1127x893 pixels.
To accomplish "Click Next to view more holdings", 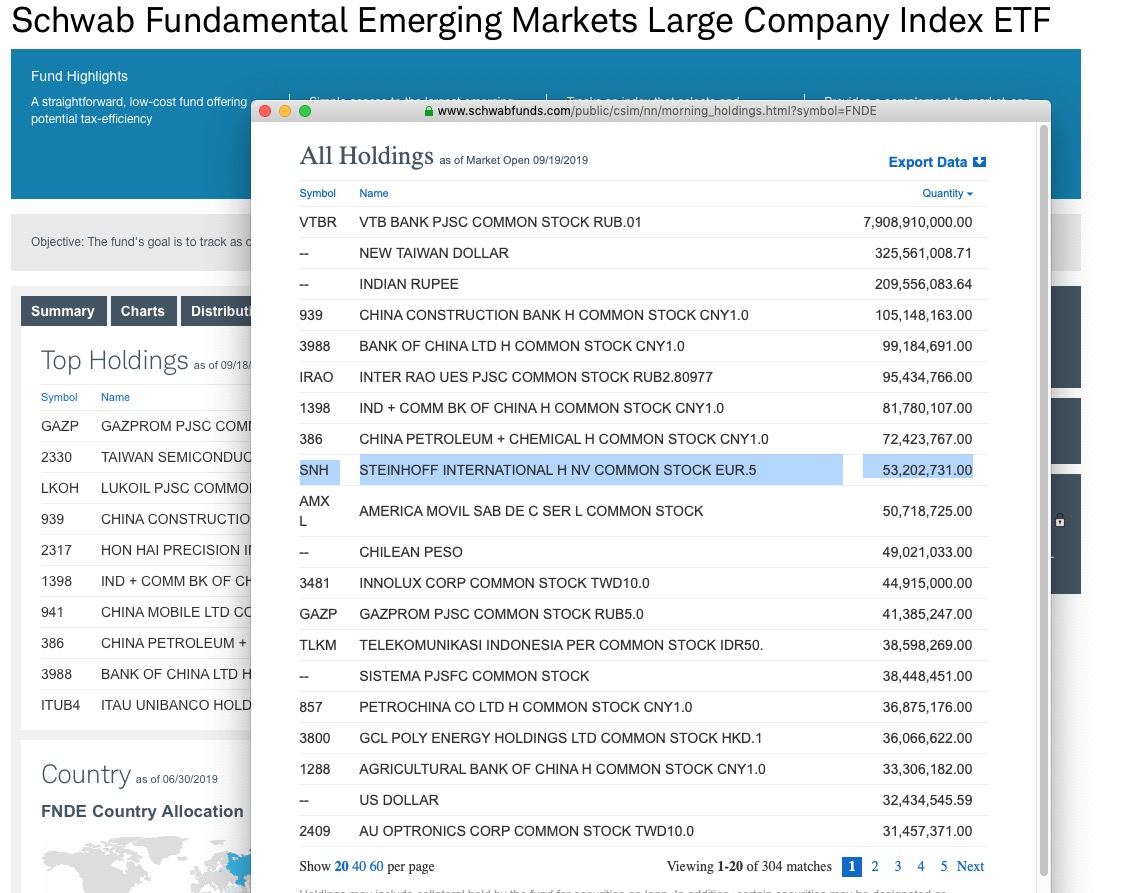I will pos(970,866).
